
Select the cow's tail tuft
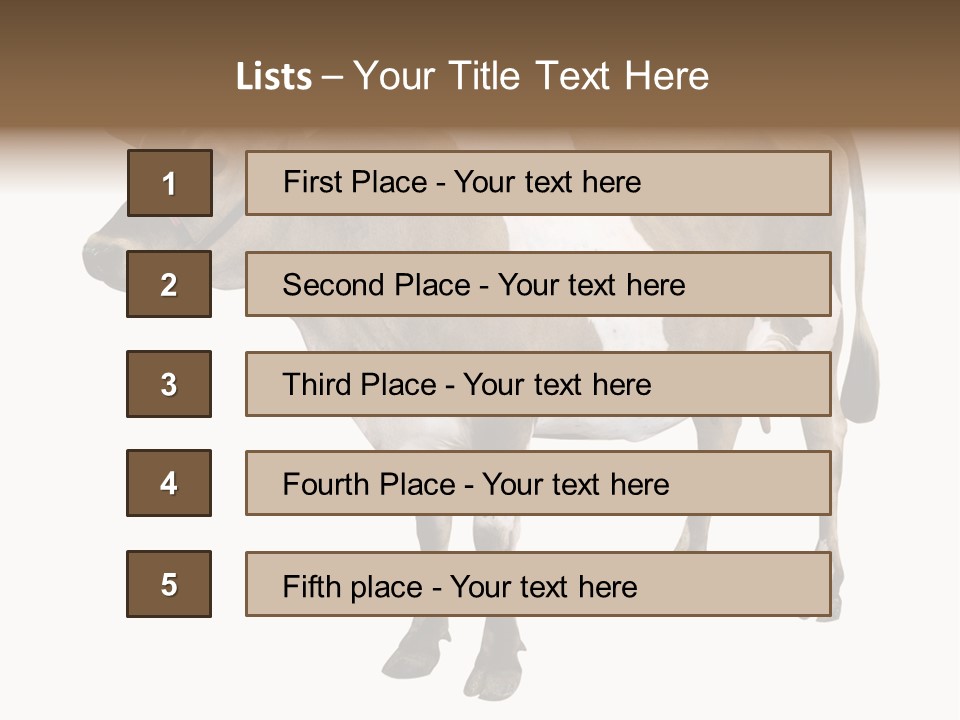(x=860, y=380)
